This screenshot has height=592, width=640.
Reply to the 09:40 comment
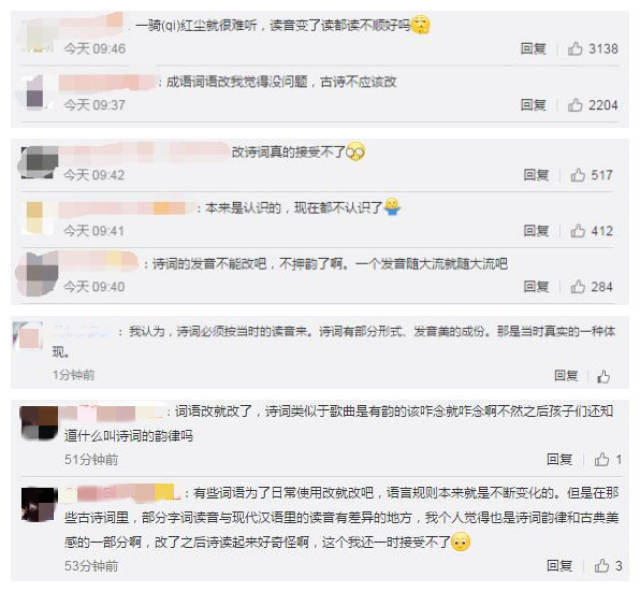click(536, 287)
